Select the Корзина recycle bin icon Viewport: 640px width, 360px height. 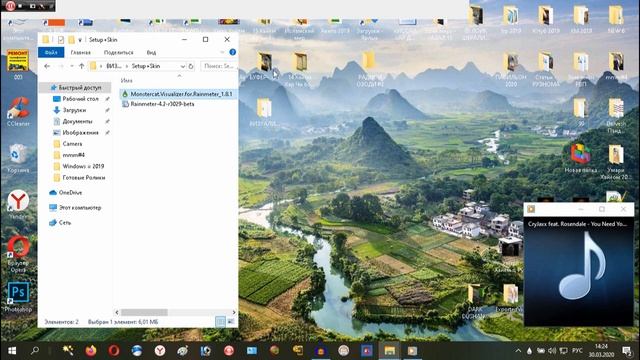coord(18,158)
